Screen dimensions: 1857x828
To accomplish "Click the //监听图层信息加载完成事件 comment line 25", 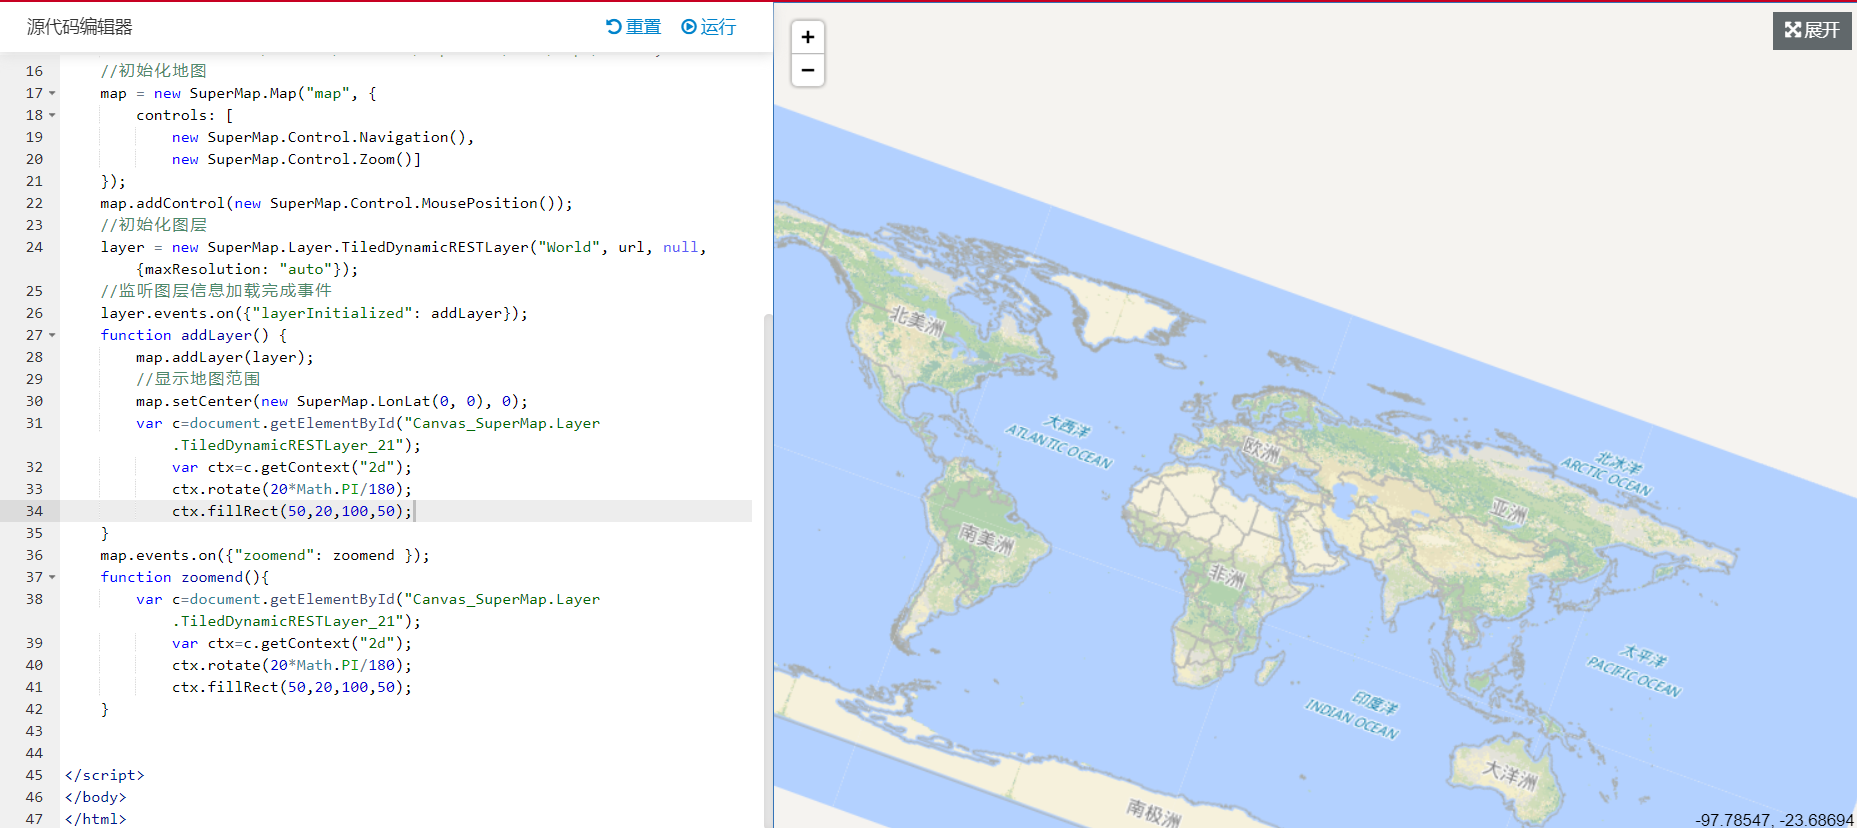I will [216, 291].
